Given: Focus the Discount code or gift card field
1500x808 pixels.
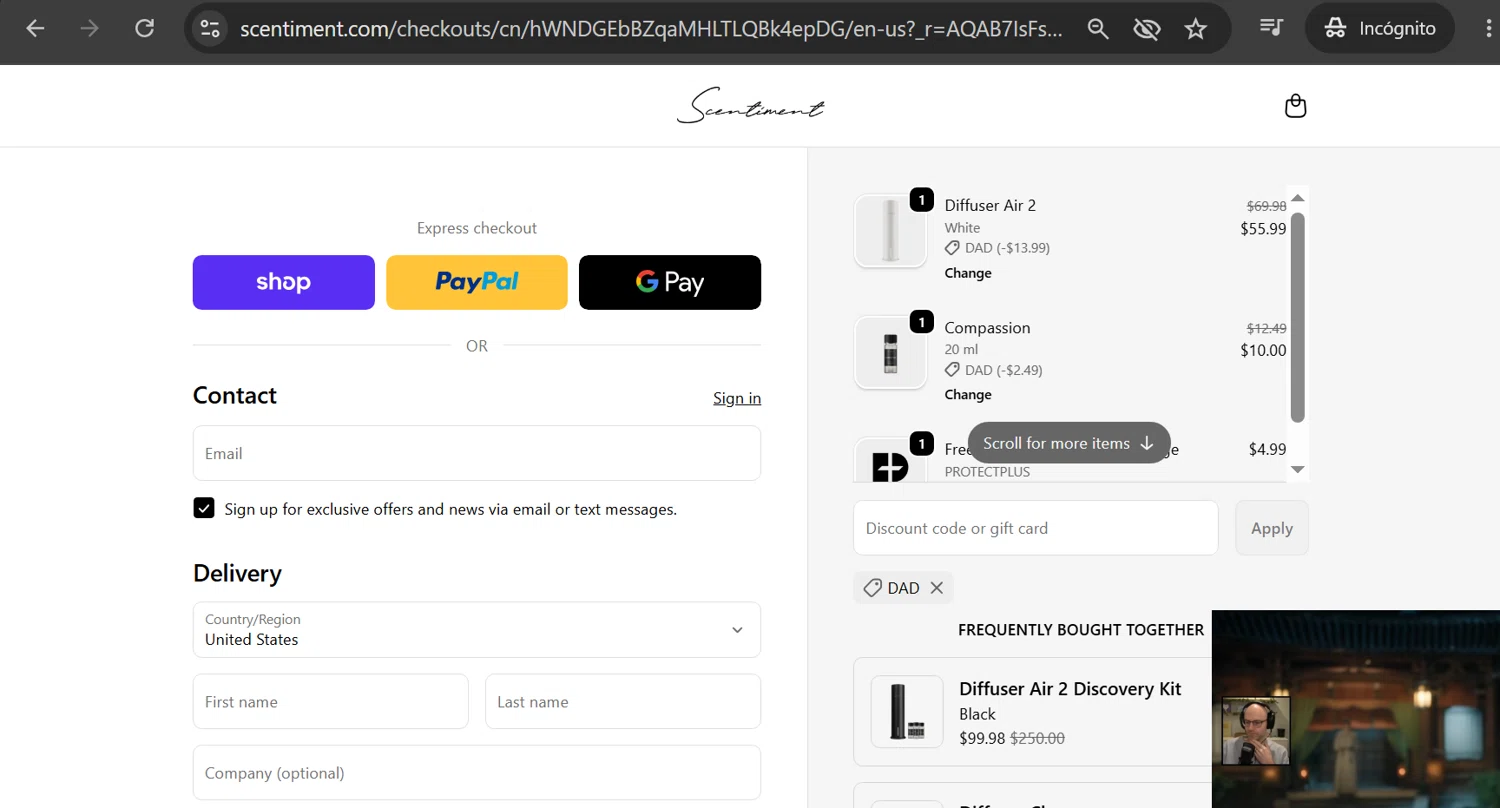Looking at the screenshot, I should pyautogui.click(x=1035, y=528).
